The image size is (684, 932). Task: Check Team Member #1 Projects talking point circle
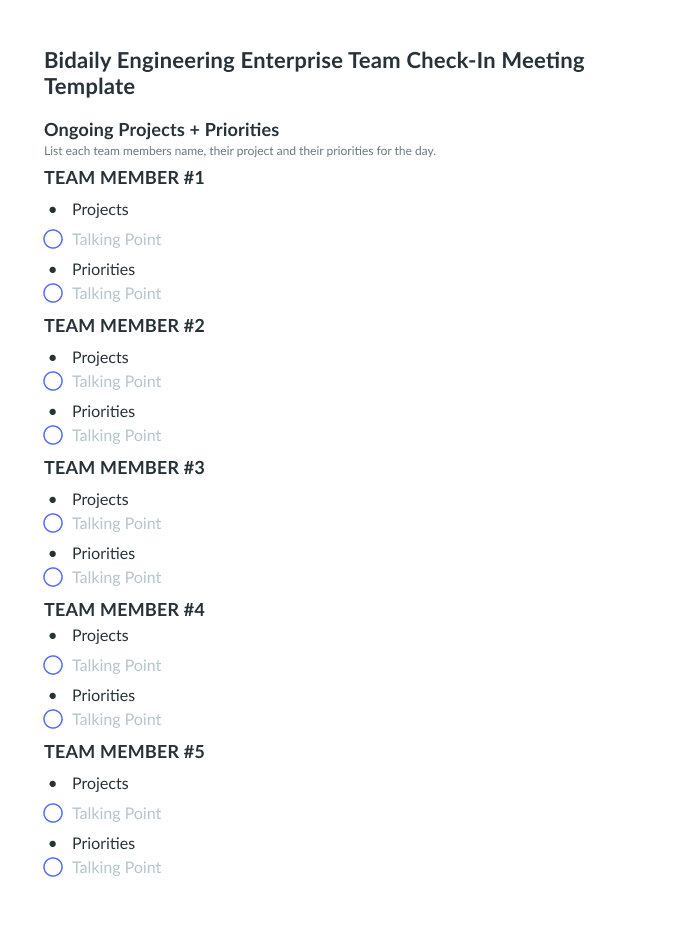pos(53,240)
